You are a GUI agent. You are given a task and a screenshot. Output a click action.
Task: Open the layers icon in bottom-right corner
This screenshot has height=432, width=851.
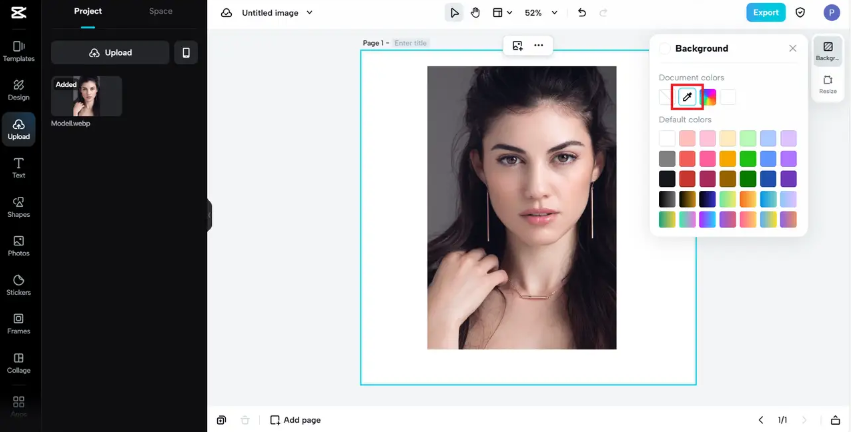[x=835, y=420]
